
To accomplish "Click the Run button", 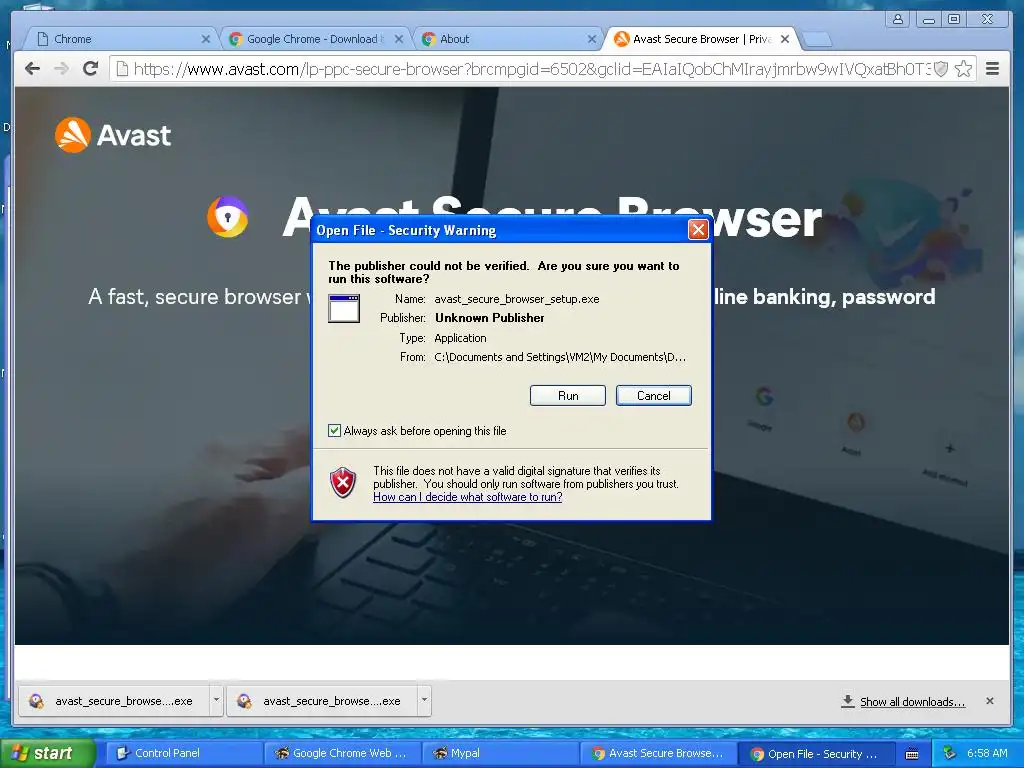I will [568, 396].
